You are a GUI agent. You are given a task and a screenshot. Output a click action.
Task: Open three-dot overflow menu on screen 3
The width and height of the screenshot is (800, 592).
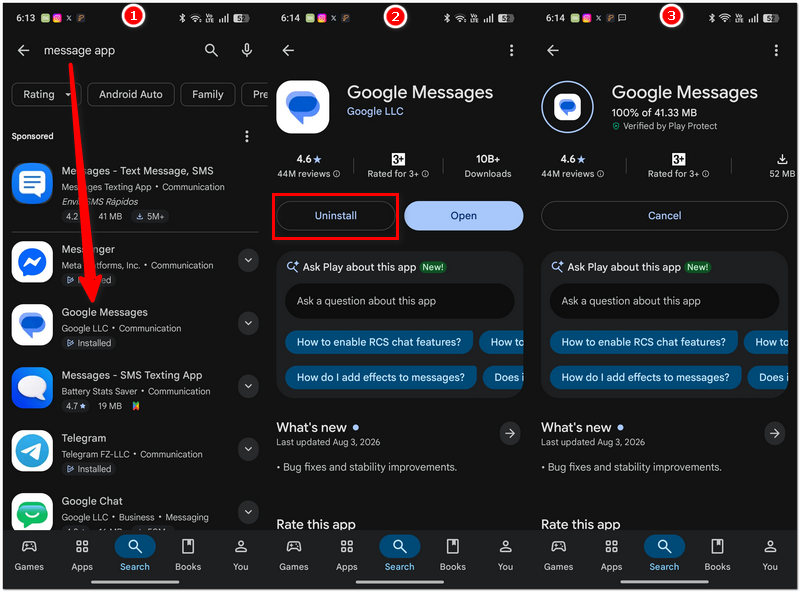coord(776,50)
